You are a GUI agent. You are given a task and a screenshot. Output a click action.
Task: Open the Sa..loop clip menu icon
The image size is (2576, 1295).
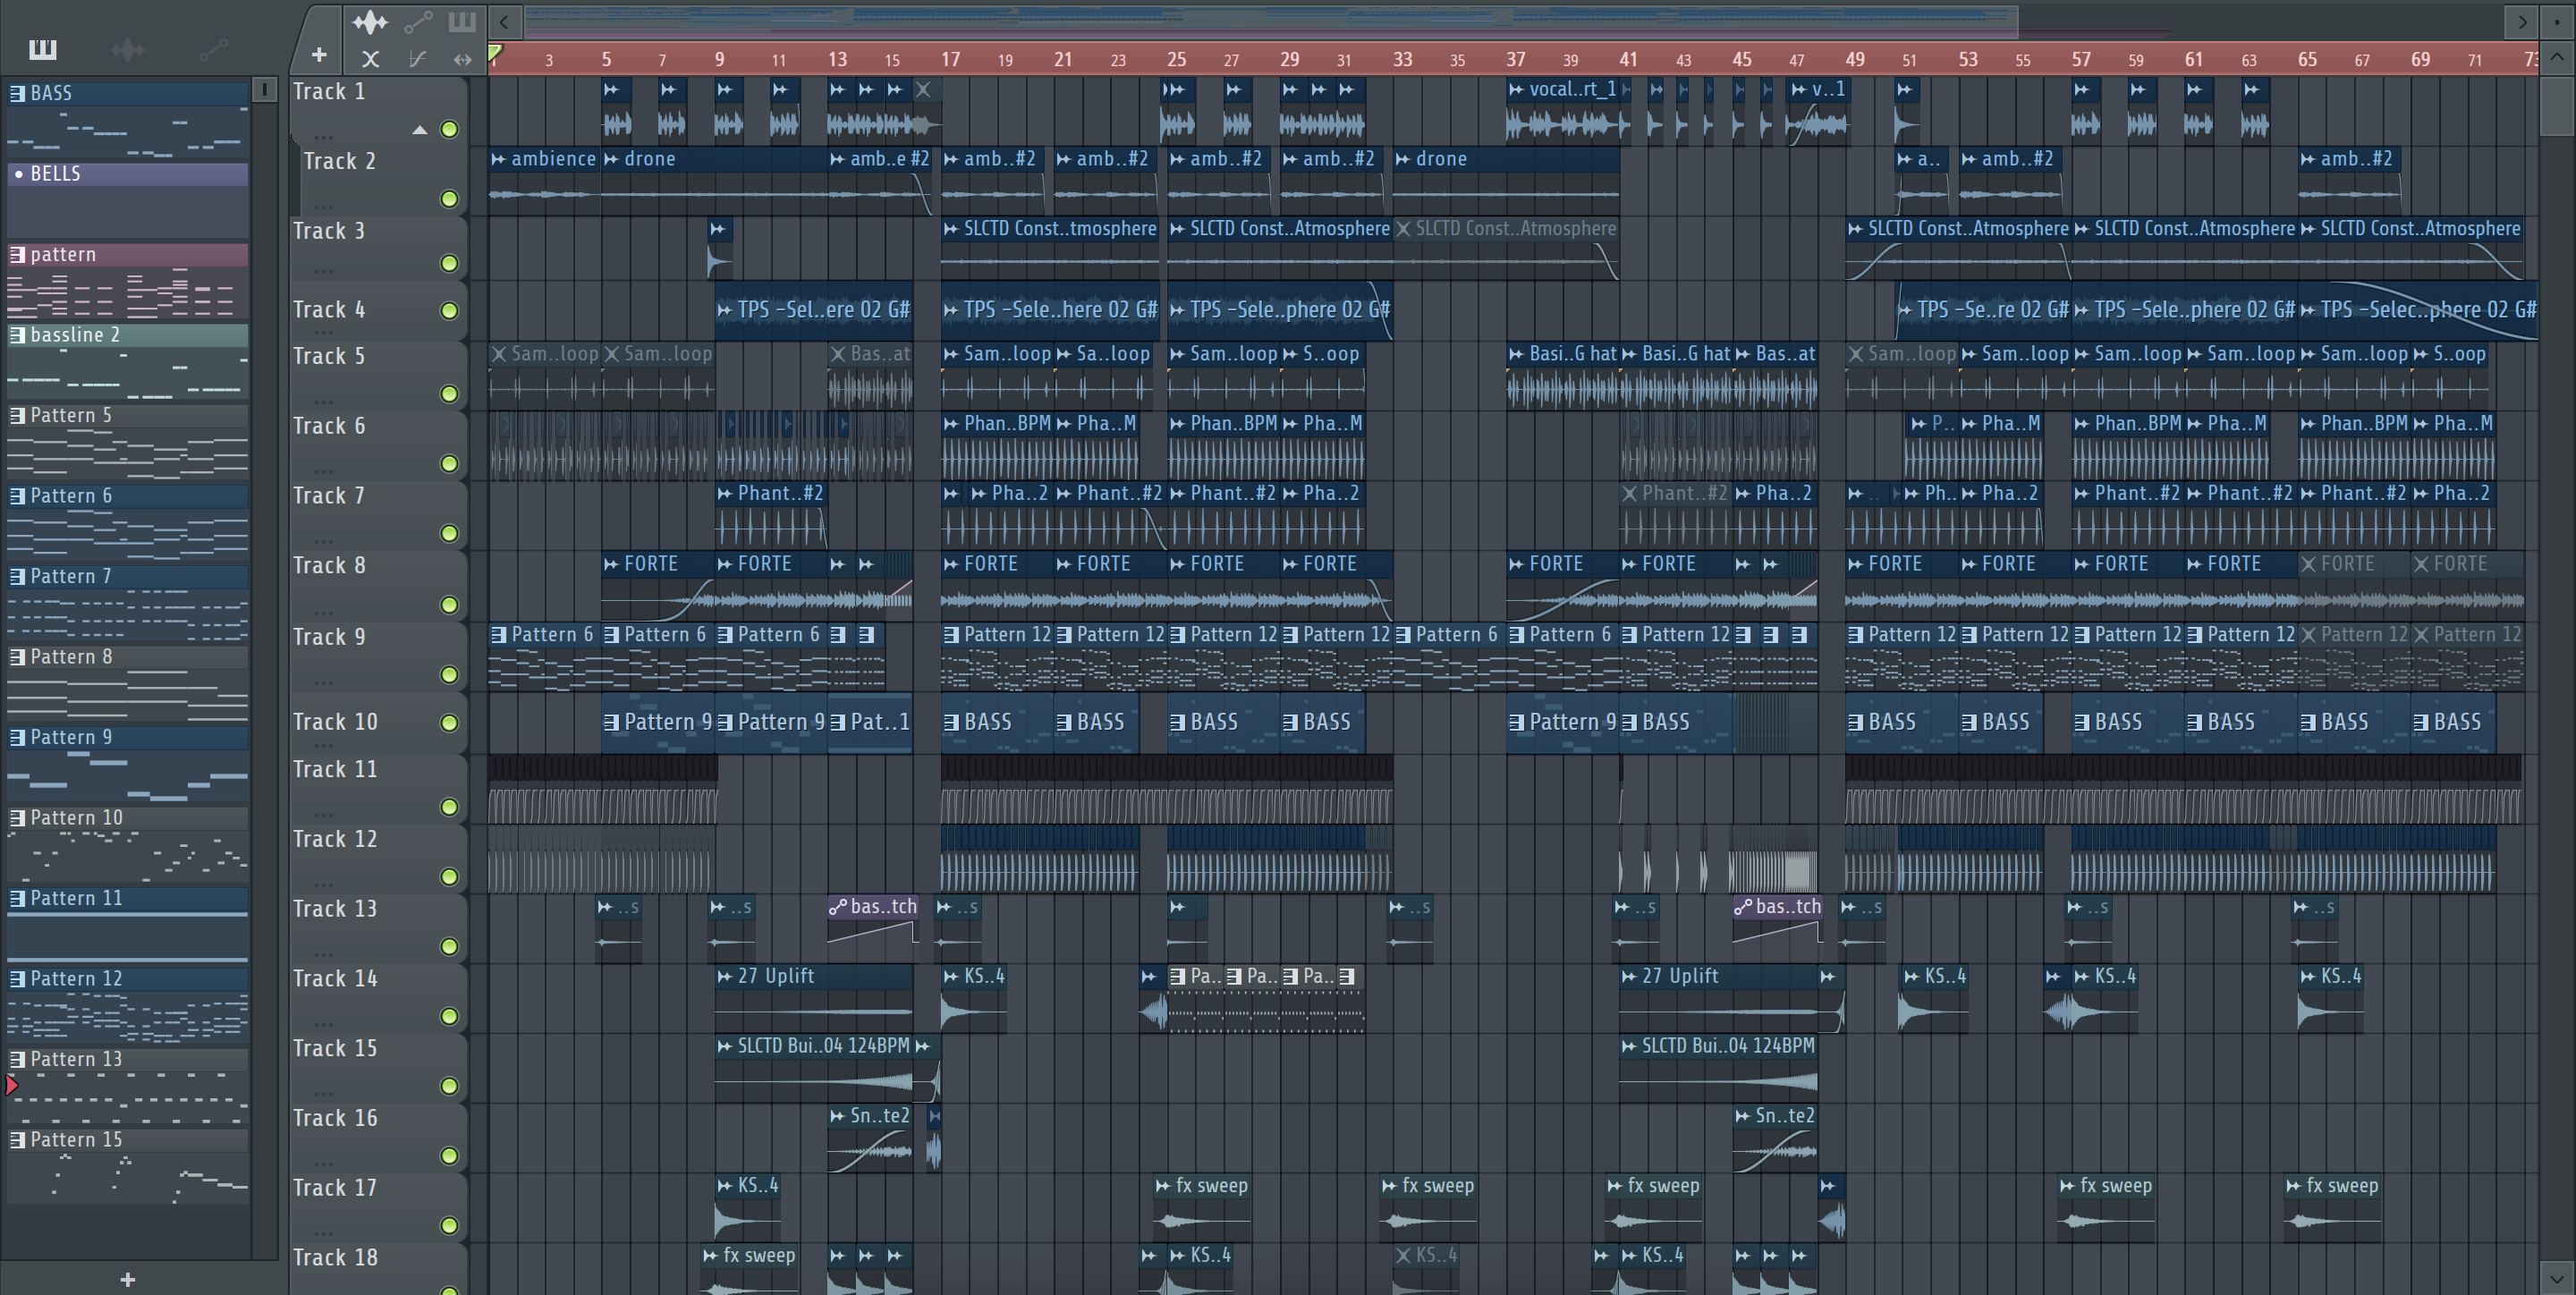(1063, 354)
